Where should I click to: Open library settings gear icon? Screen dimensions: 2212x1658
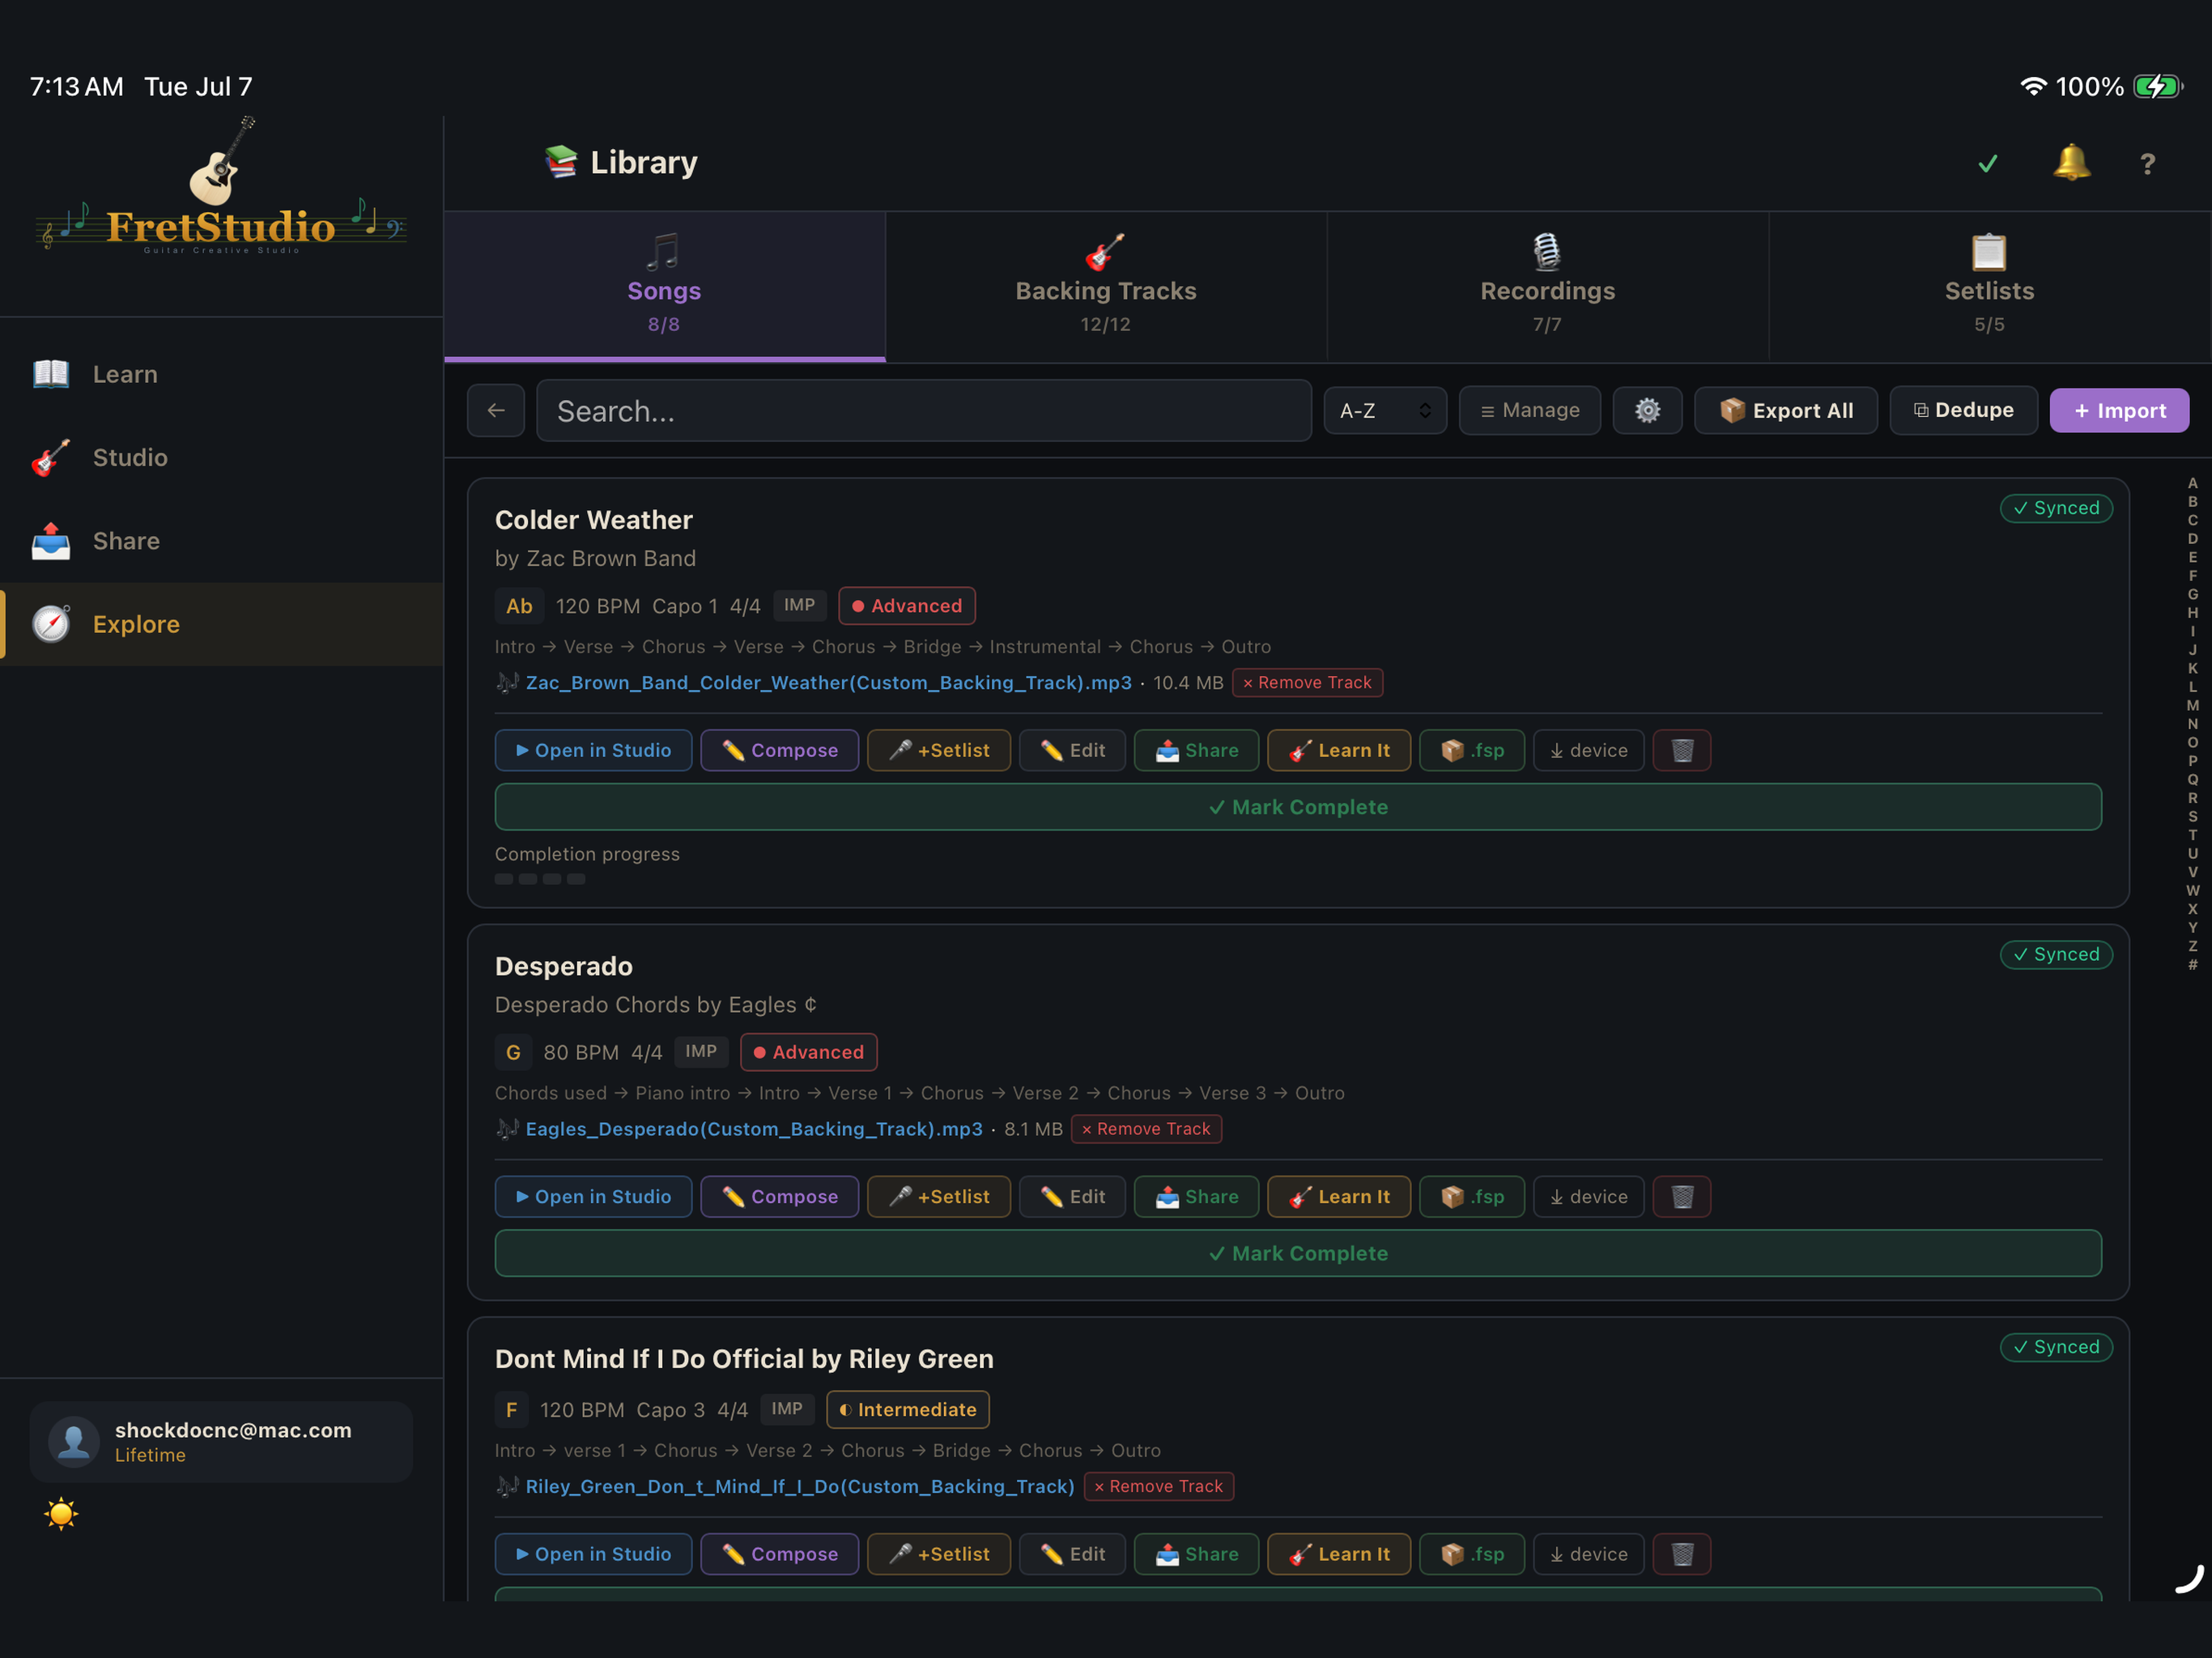click(x=1647, y=410)
